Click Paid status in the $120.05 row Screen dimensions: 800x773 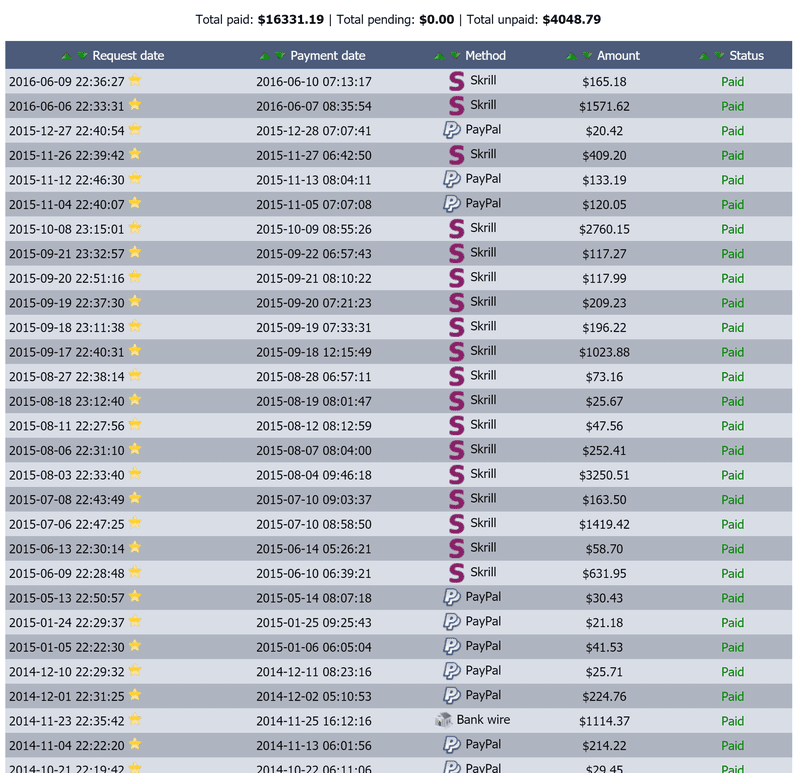[732, 205]
